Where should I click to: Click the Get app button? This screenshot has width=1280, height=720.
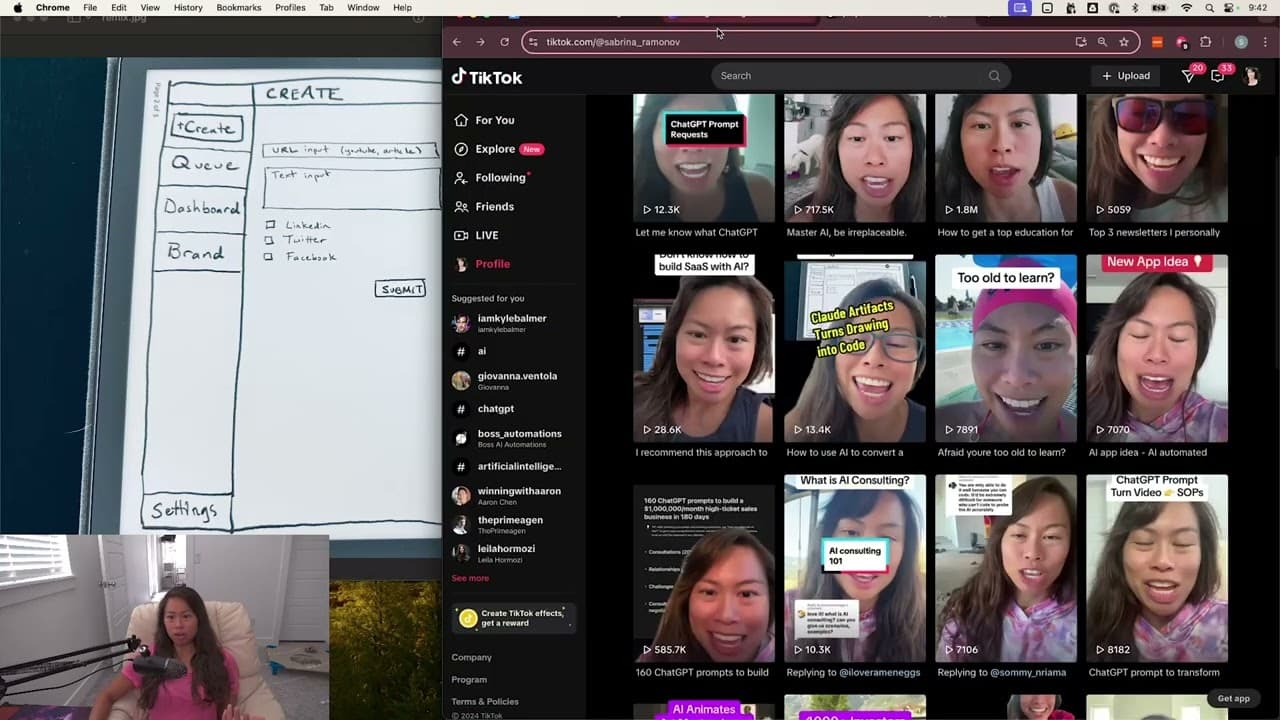1234,698
